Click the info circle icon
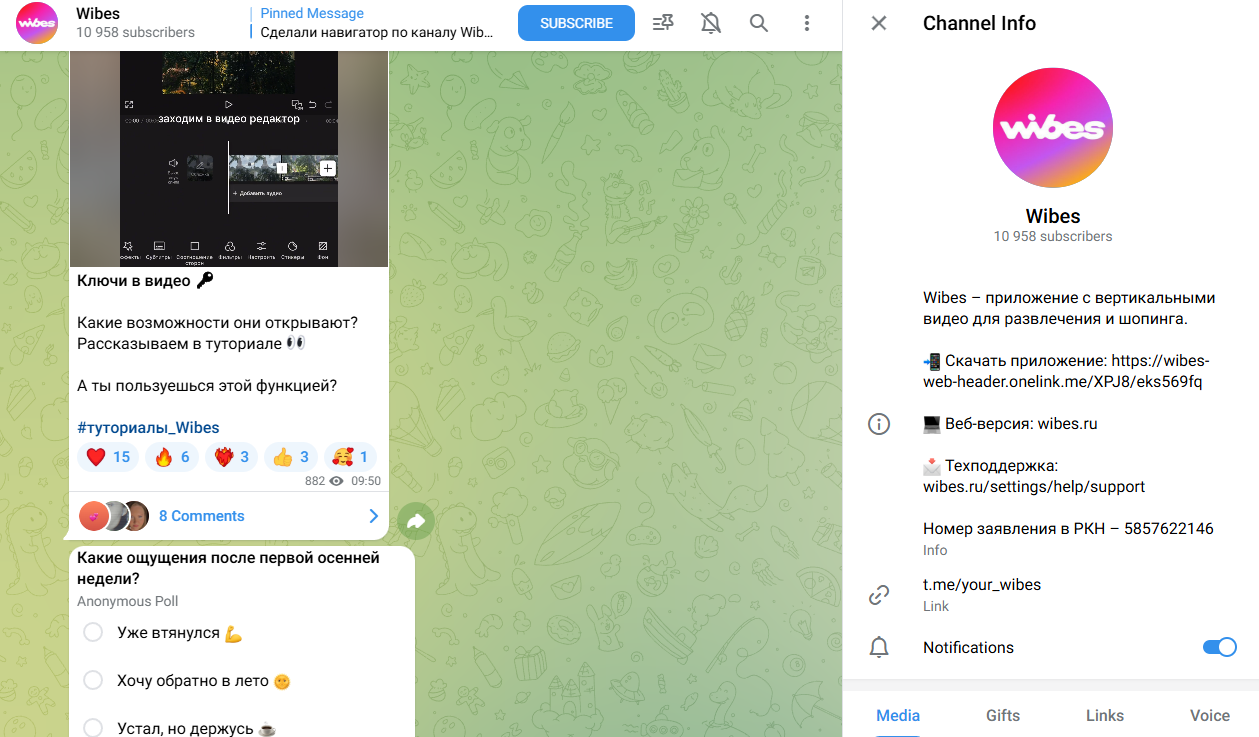Image resolution: width=1259 pixels, height=737 pixels. (879, 424)
